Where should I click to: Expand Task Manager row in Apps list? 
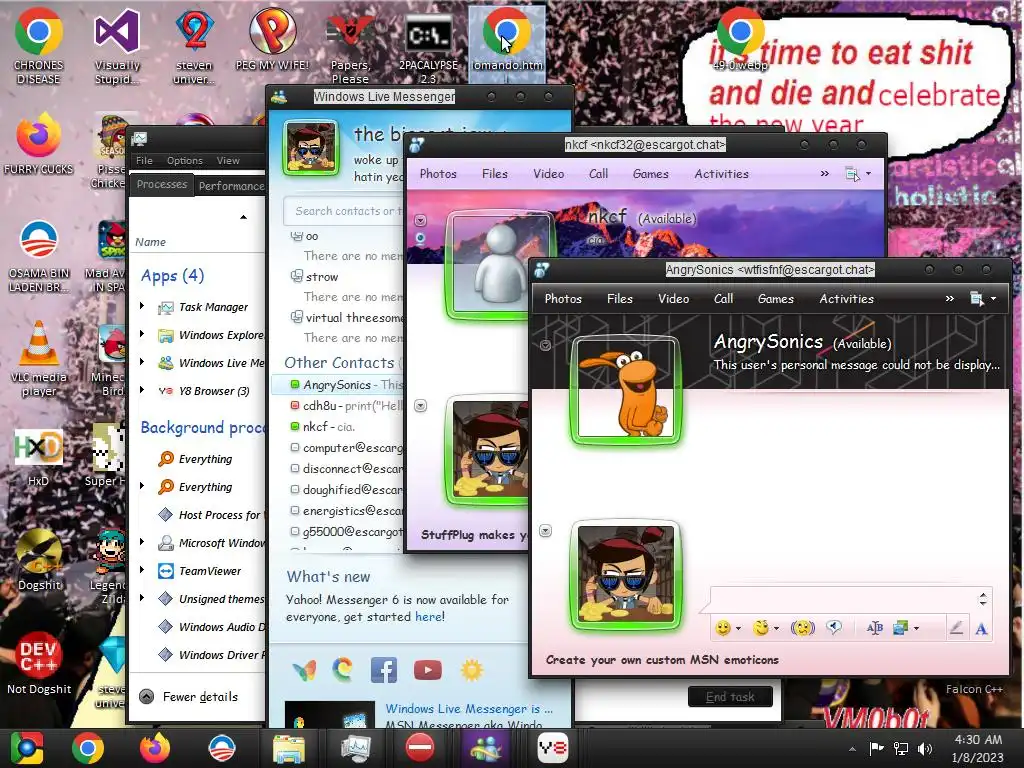tap(142, 306)
